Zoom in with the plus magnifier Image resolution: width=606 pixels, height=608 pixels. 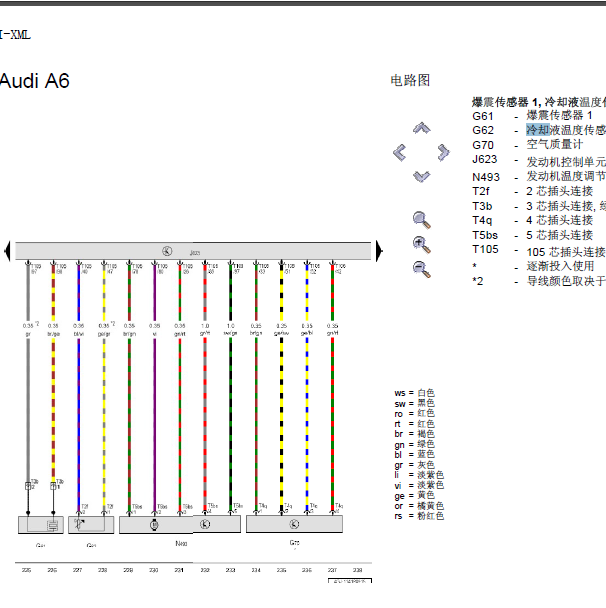pos(422,245)
